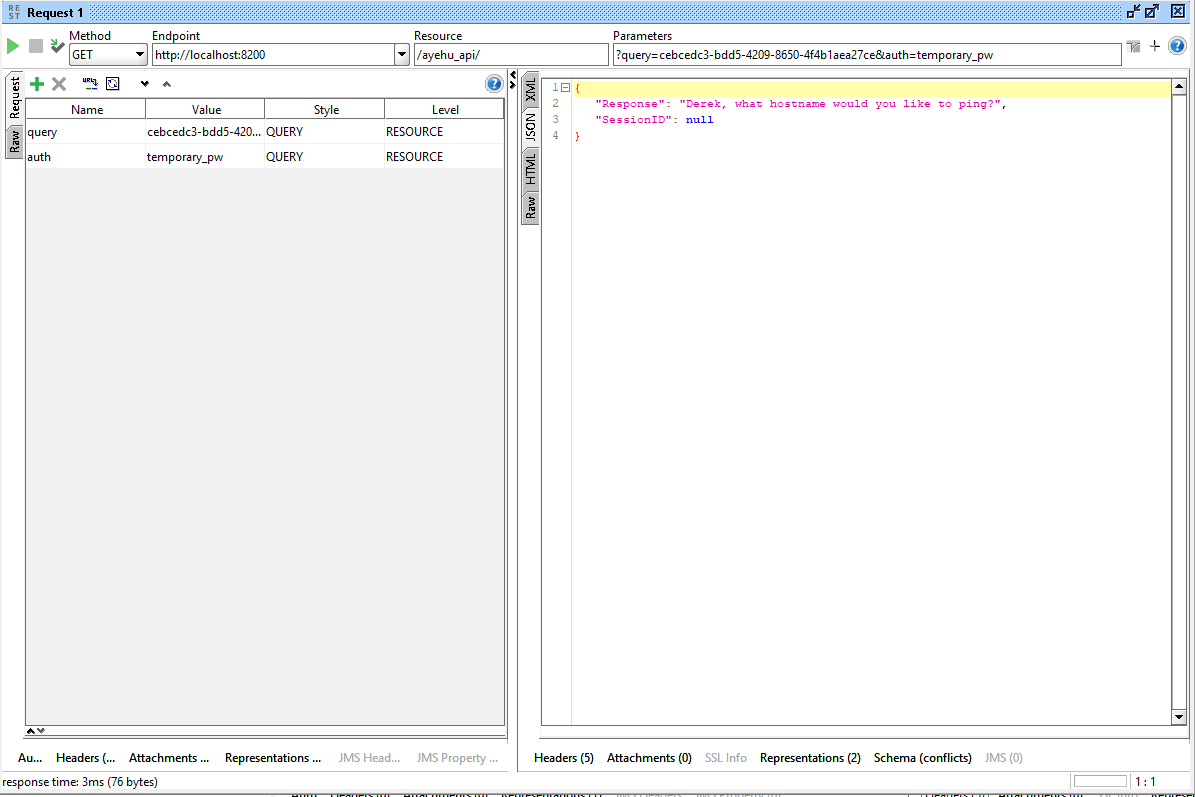Open Schema (conflicts) panel

click(922, 758)
